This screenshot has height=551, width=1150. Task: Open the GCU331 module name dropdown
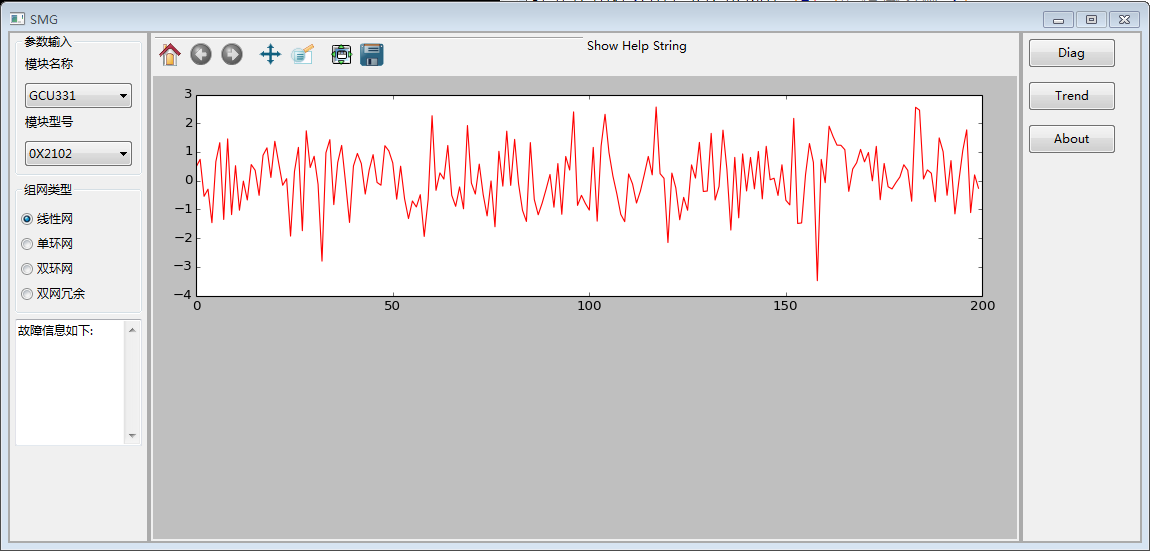(x=78, y=95)
